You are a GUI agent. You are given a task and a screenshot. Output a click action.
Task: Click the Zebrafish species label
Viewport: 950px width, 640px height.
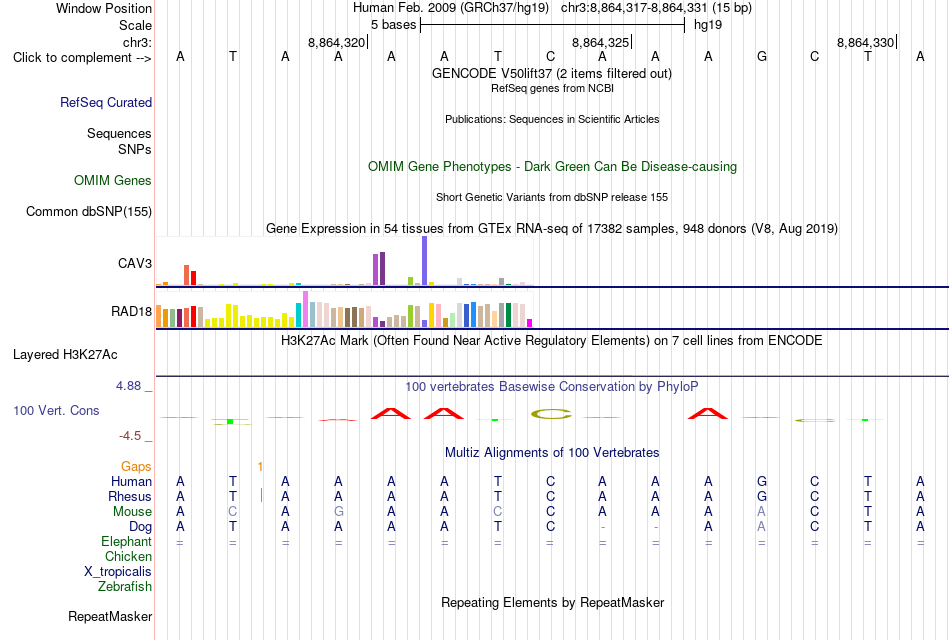pos(125,587)
